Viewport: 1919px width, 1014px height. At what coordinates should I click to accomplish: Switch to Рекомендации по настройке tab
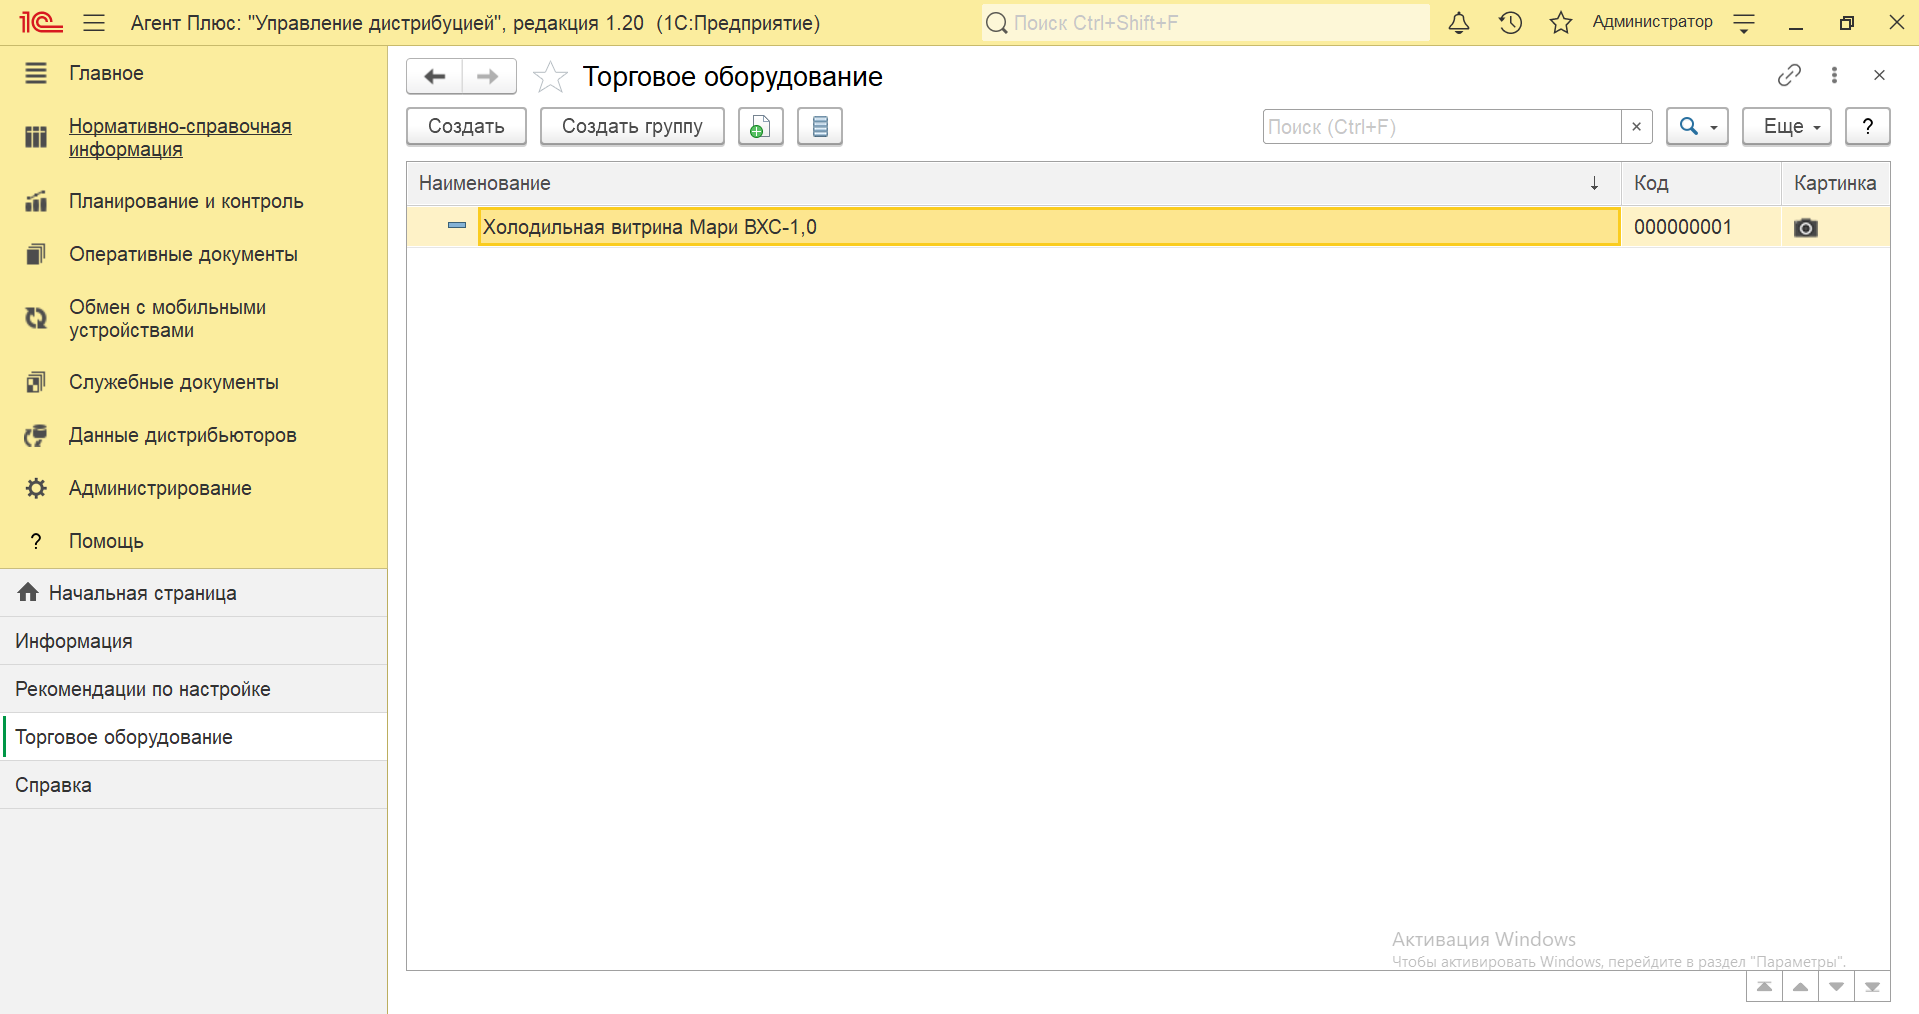click(143, 689)
